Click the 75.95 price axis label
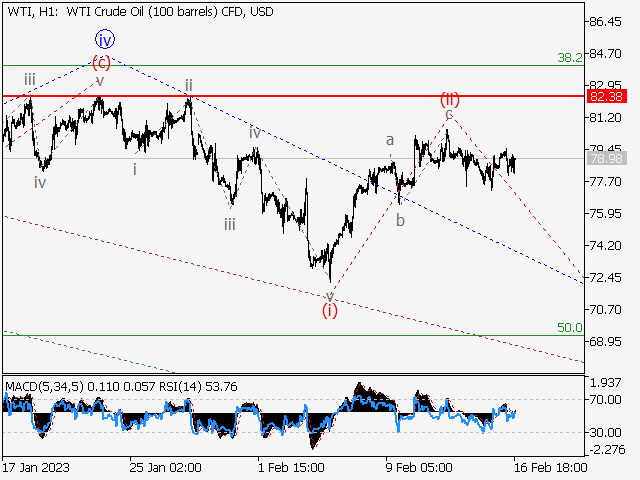Screen dimensions: 640x480 [606, 213]
